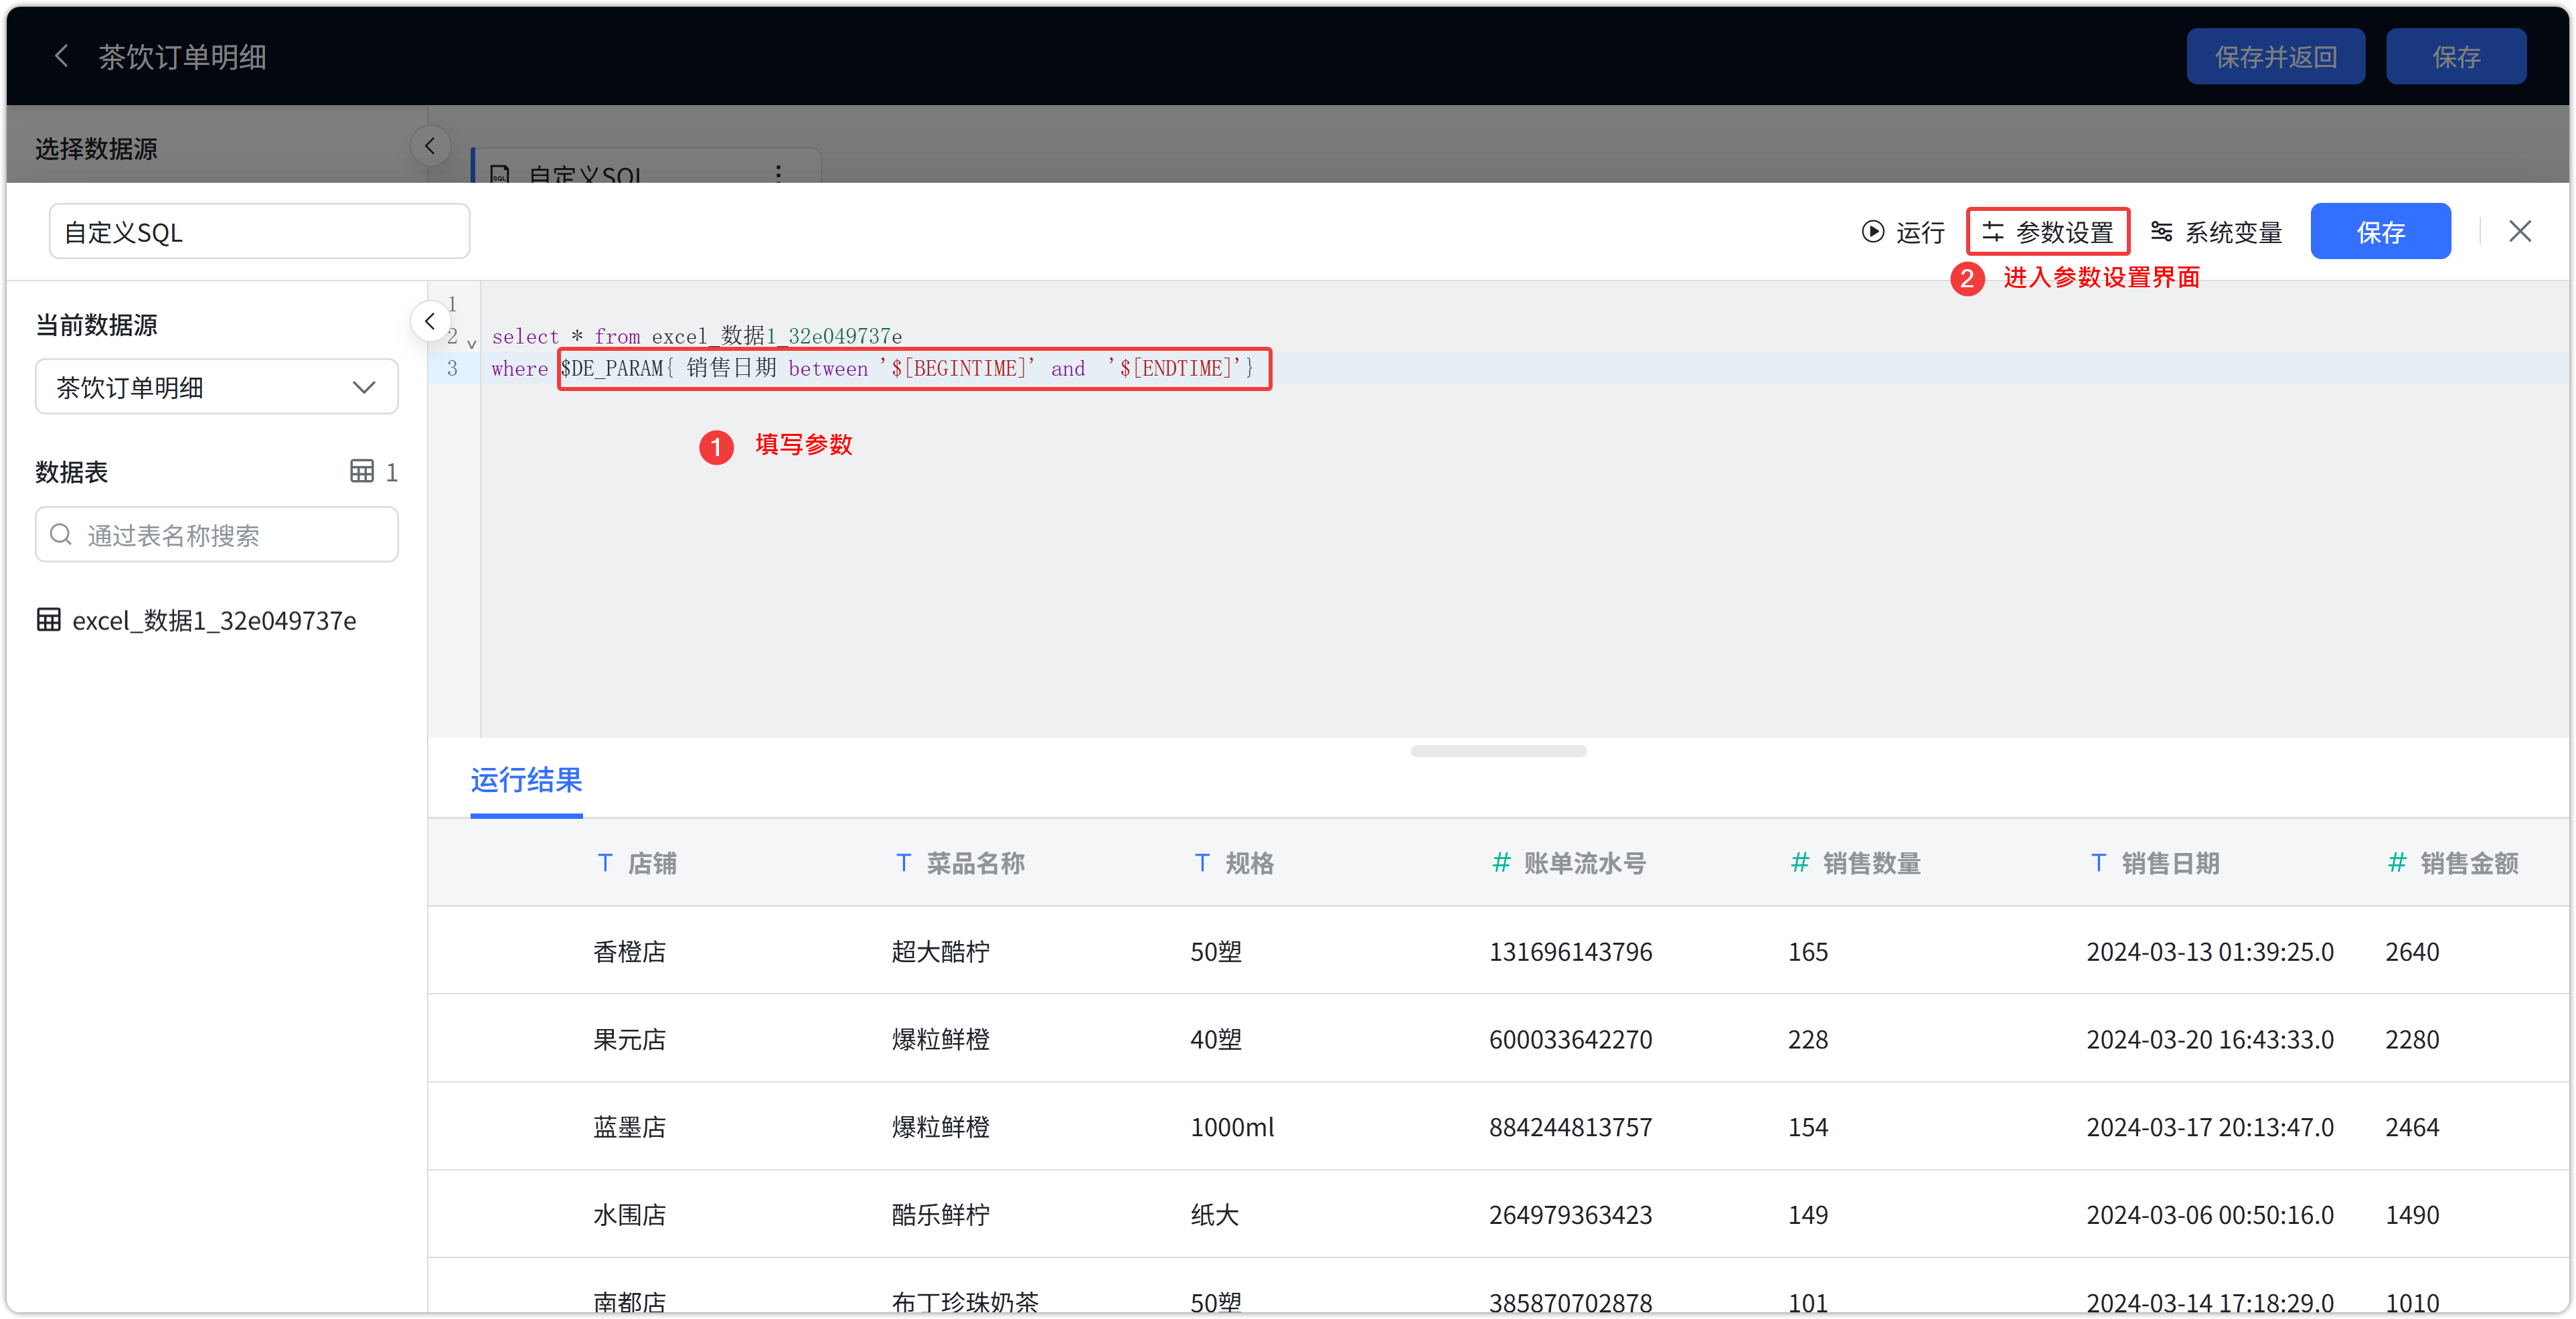Select cell 2024-03-17 20:13:47.0

point(2210,1127)
